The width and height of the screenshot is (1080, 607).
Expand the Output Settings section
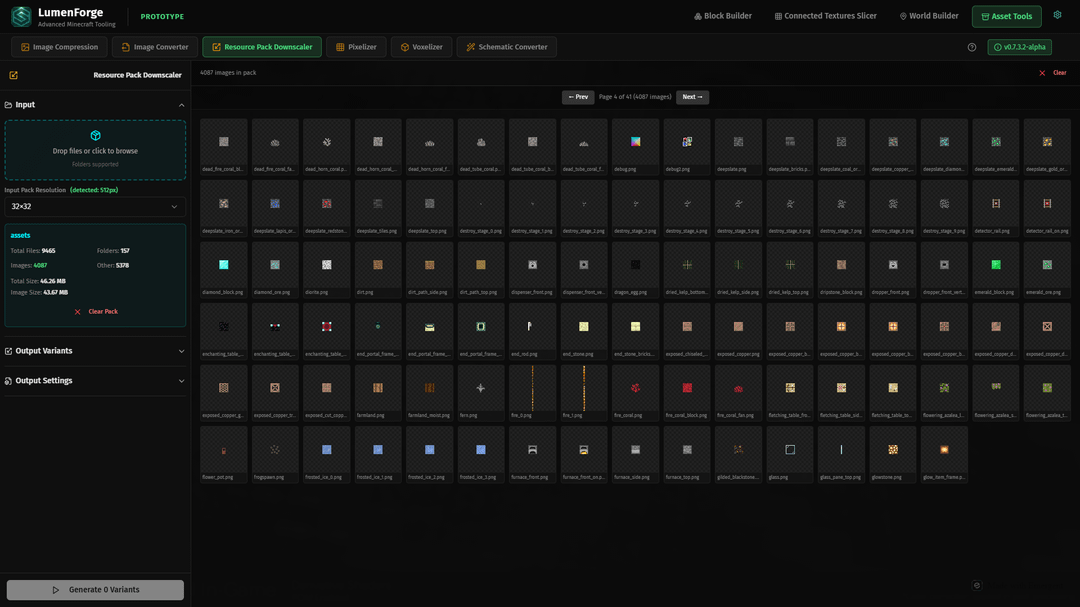[181, 381]
